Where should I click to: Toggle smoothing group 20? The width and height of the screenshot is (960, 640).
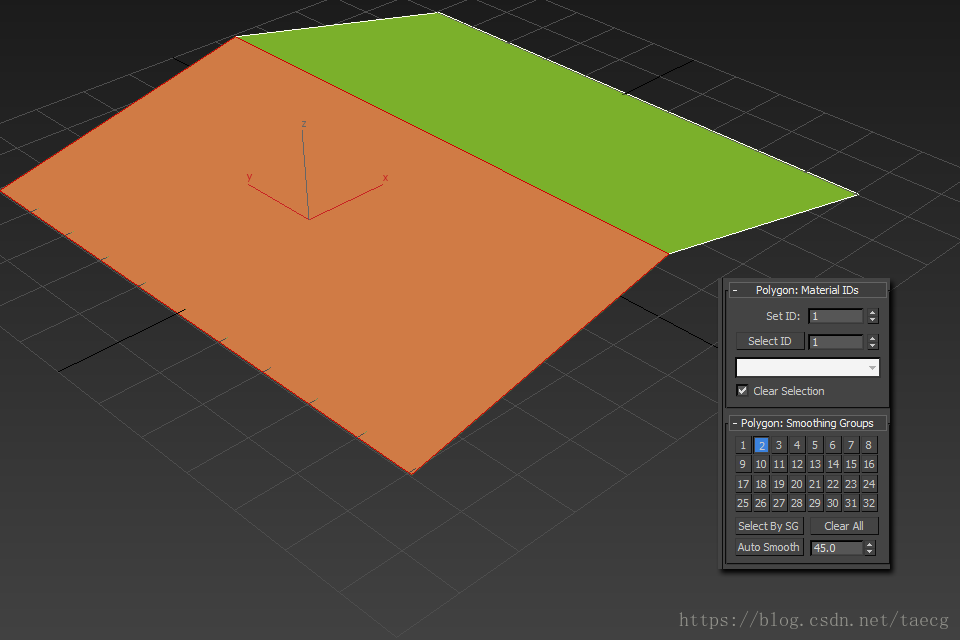point(797,484)
